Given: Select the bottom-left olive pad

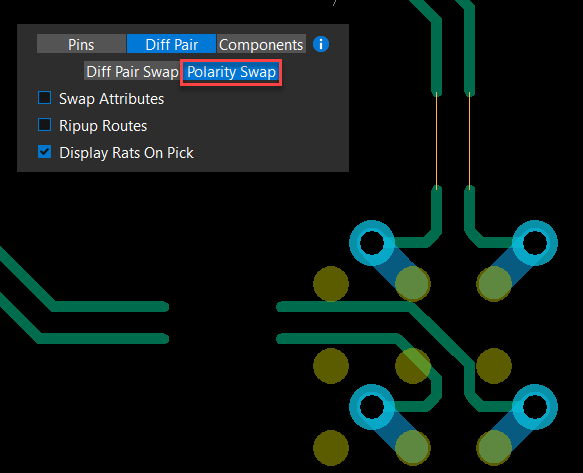Looking at the screenshot, I should click(331, 448).
